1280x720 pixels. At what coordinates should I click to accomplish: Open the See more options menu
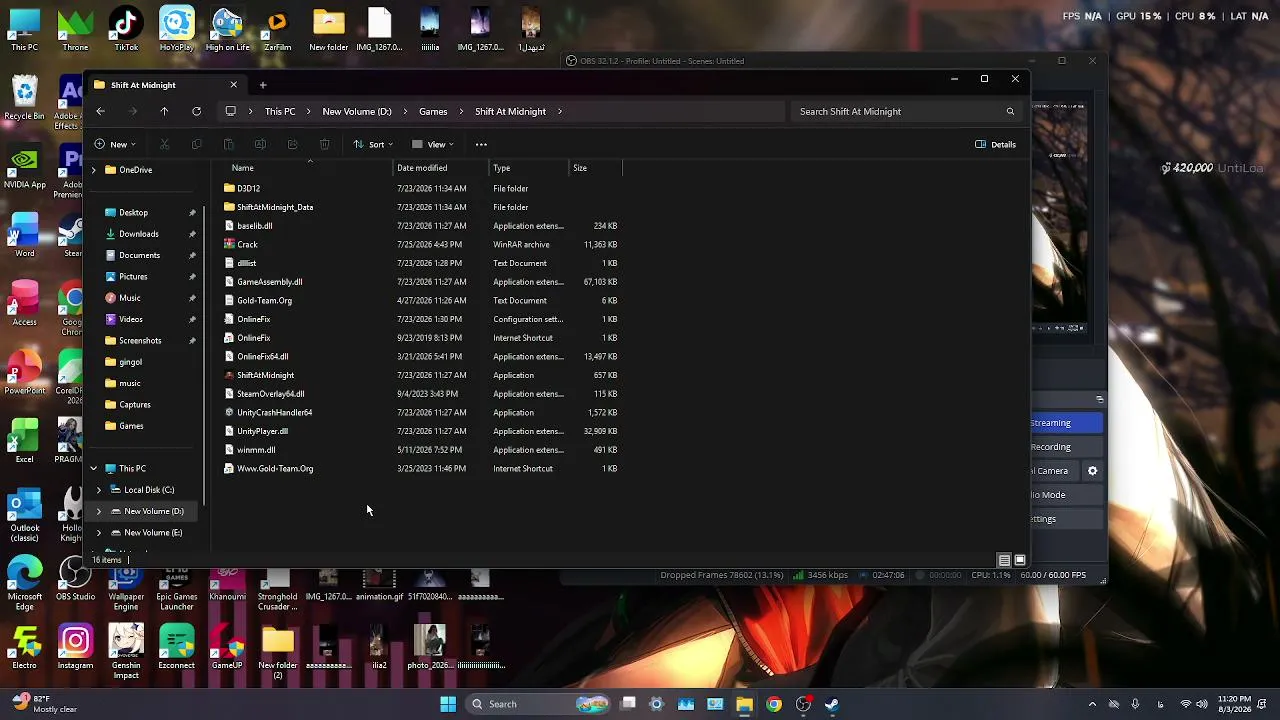click(x=481, y=144)
